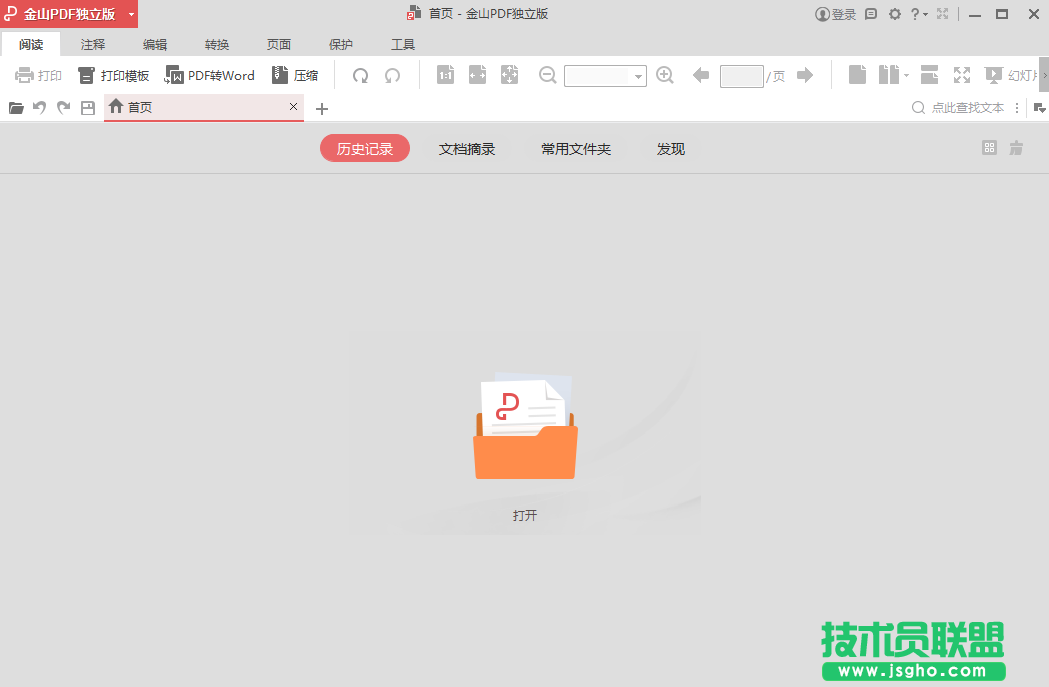
Task: Click the open file folder icon
Action: click(16, 107)
